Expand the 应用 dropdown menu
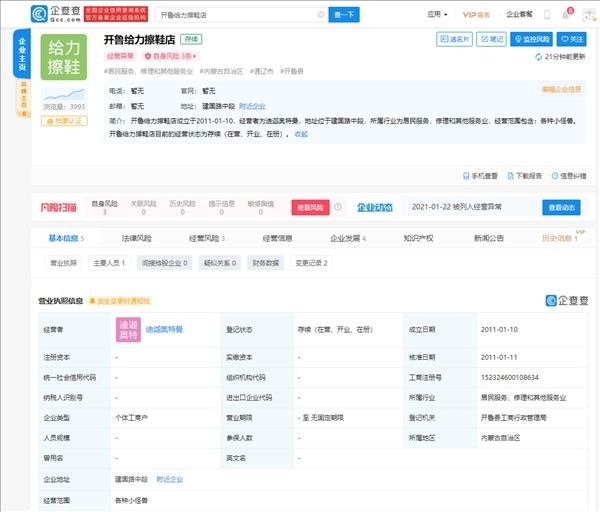 [x=435, y=15]
